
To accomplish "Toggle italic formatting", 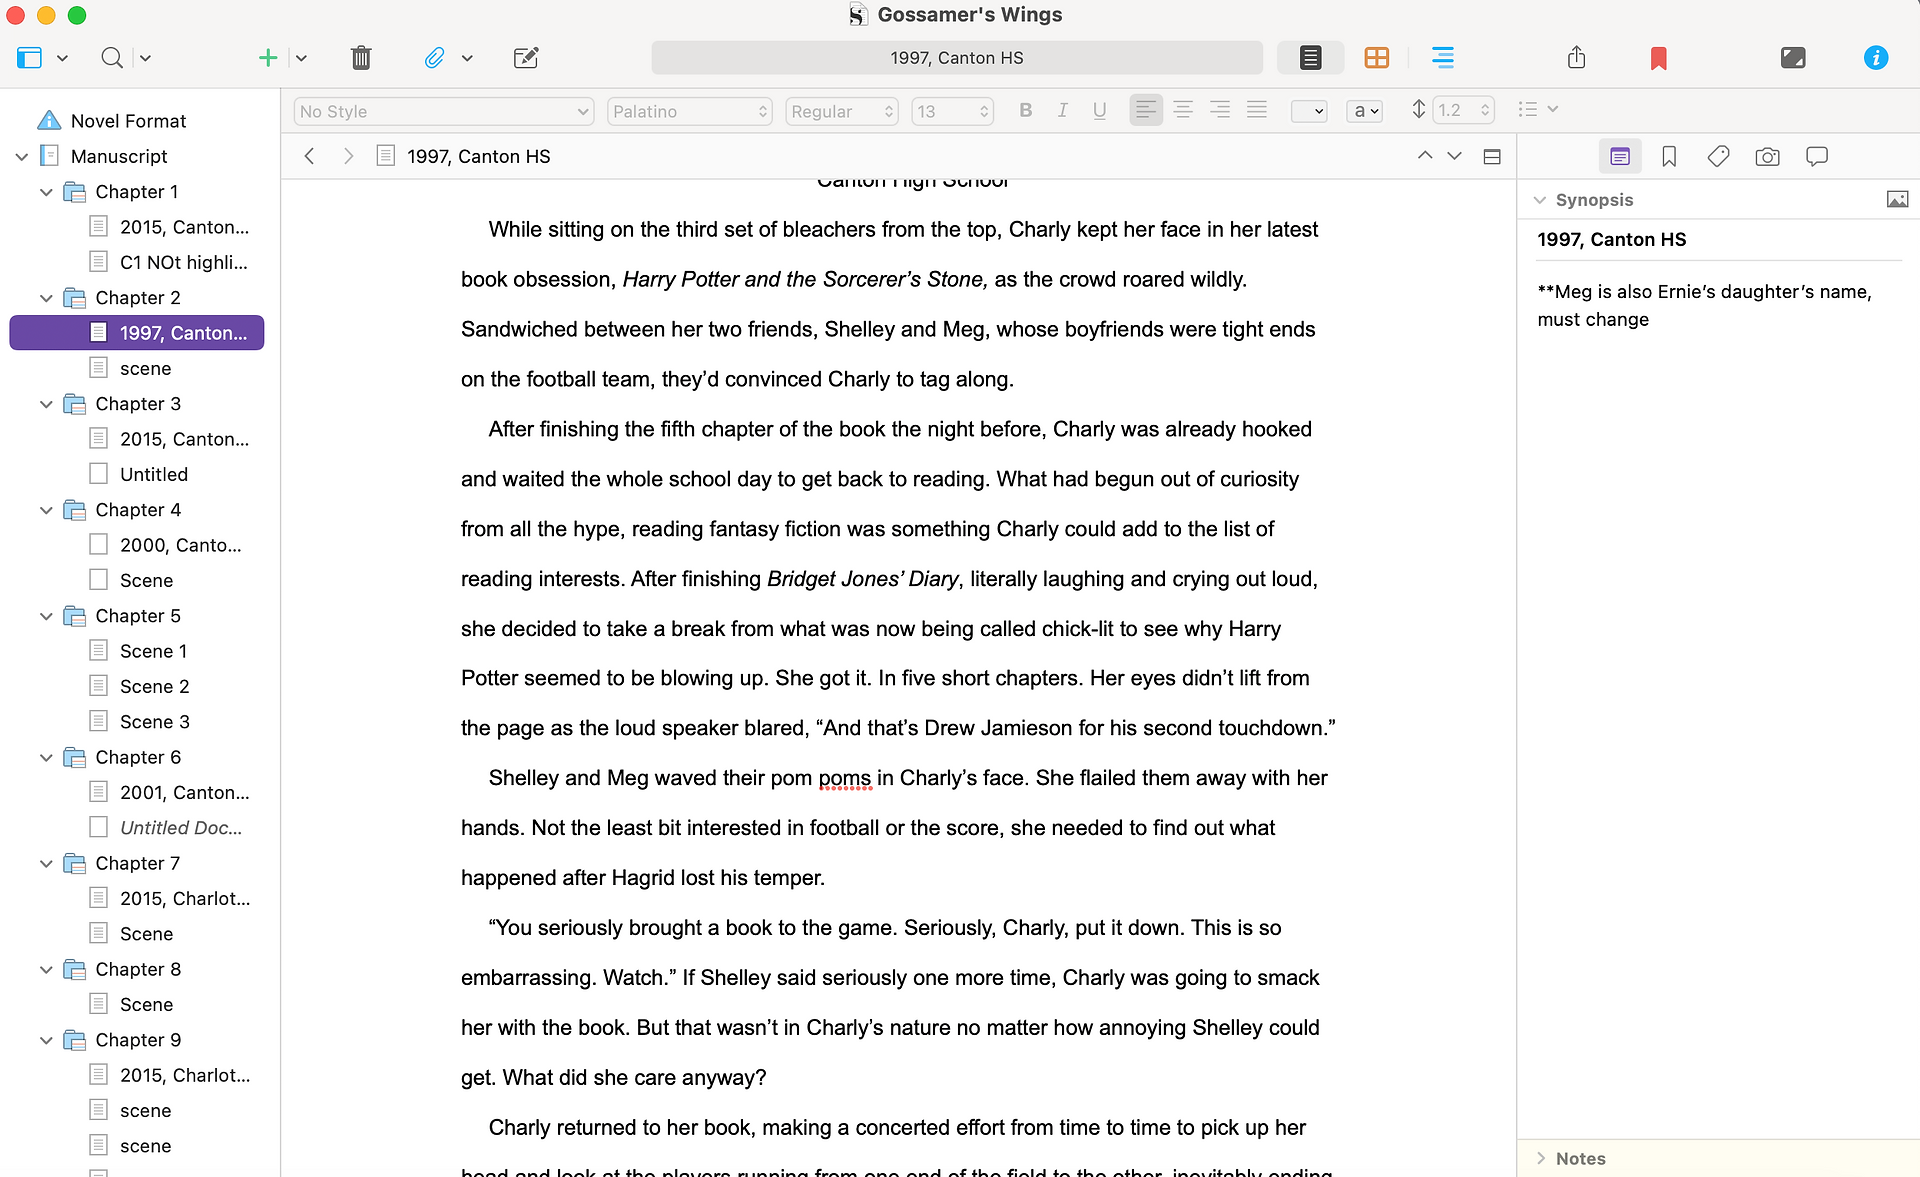I will (x=1062, y=111).
